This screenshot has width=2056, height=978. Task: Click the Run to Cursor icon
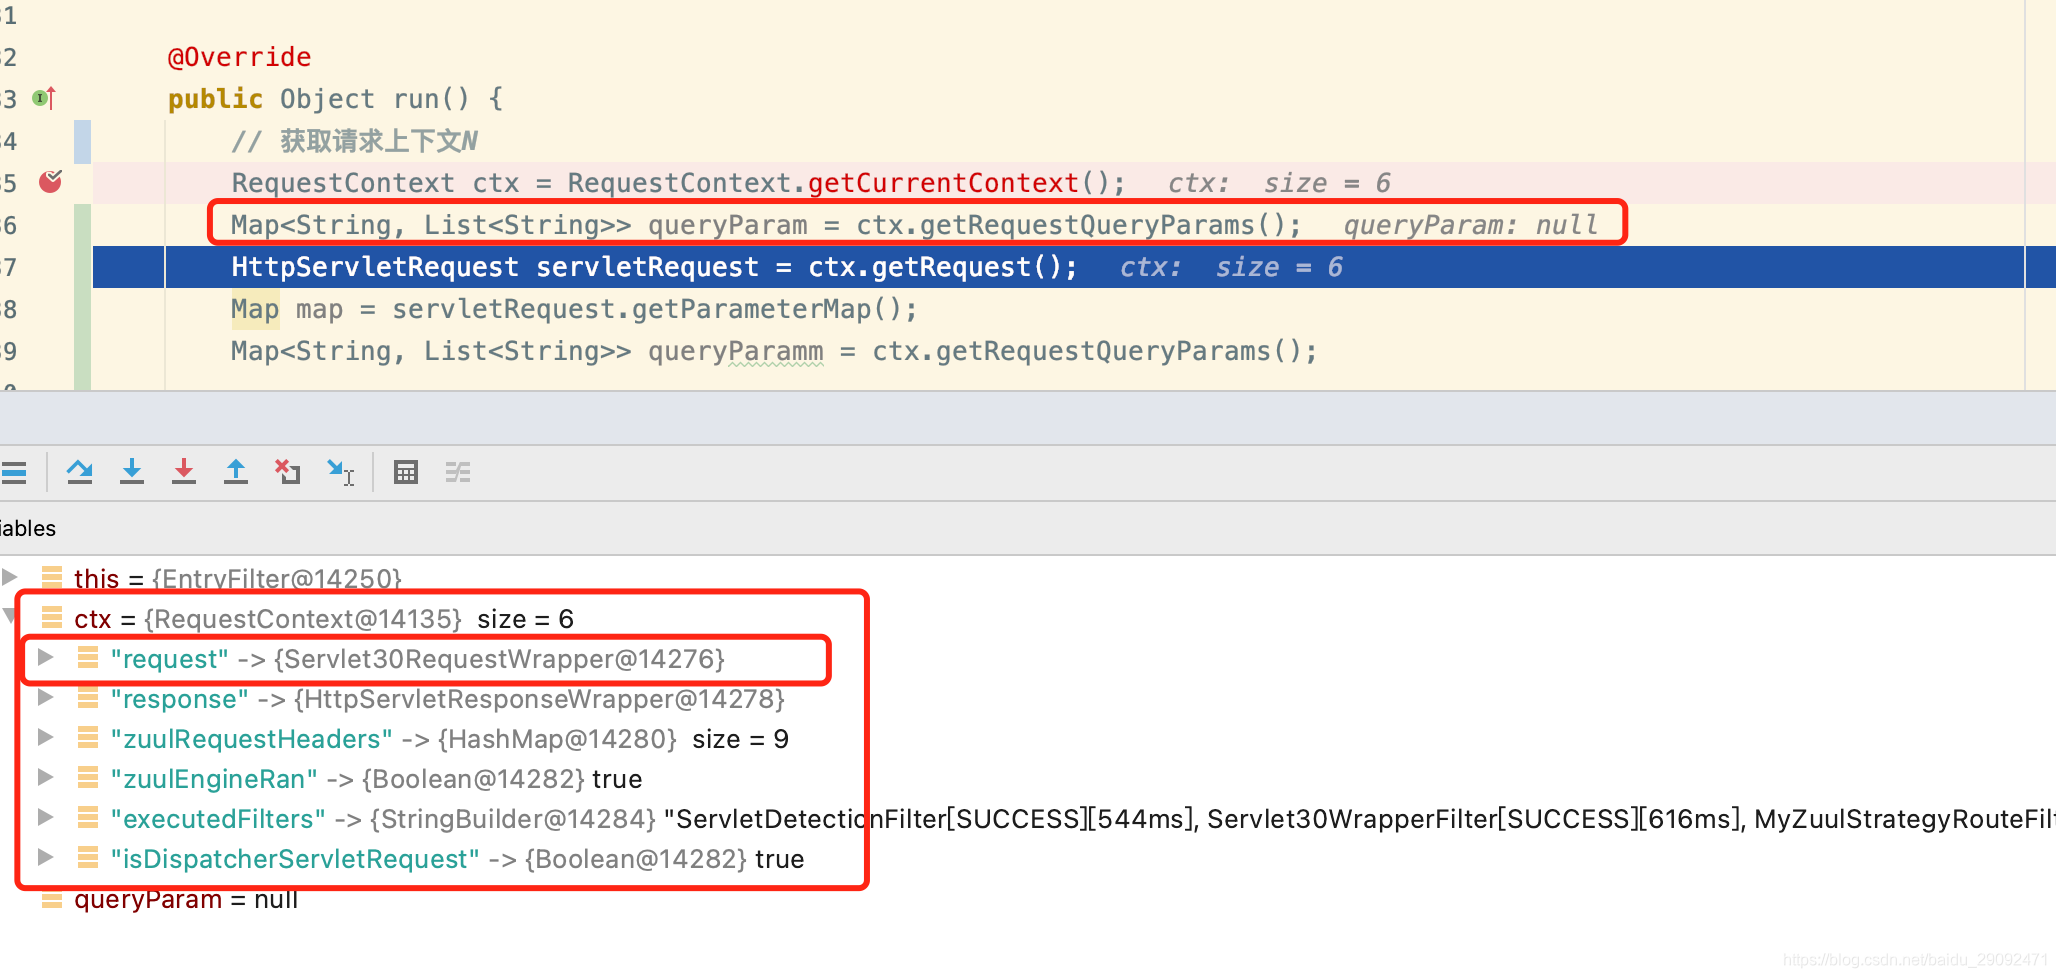coord(340,471)
